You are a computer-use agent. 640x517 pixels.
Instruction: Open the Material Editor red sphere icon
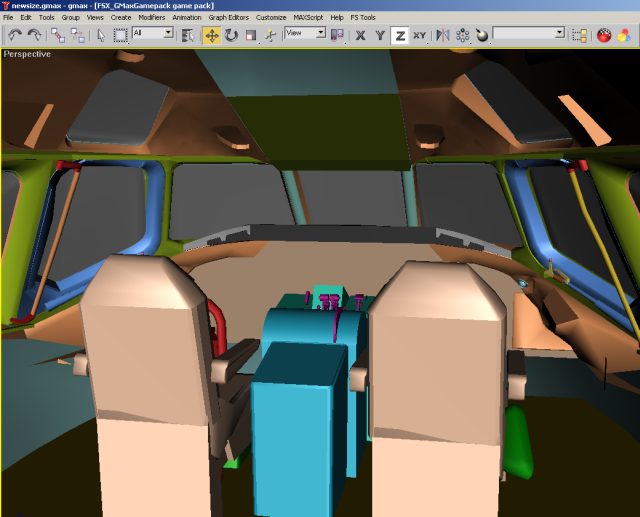(604, 35)
